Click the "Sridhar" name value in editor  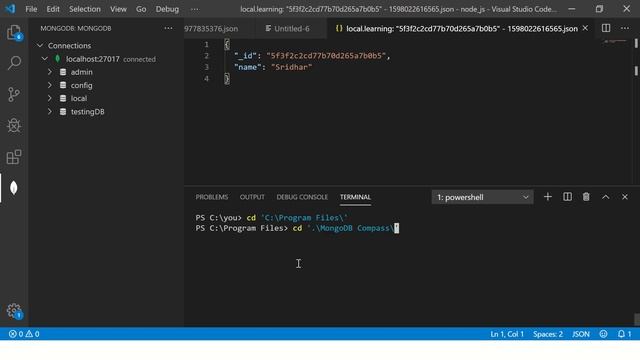click(291, 67)
